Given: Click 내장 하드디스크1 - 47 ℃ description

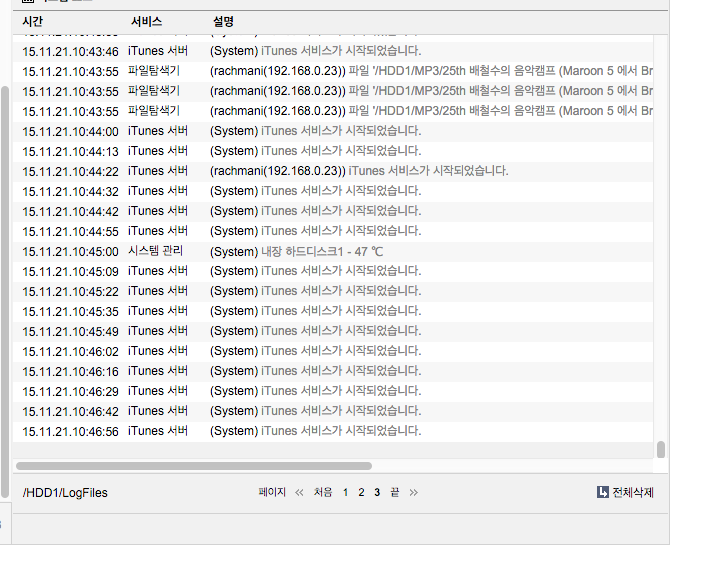Looking at the screenshot, I should (x=322, y=251).
